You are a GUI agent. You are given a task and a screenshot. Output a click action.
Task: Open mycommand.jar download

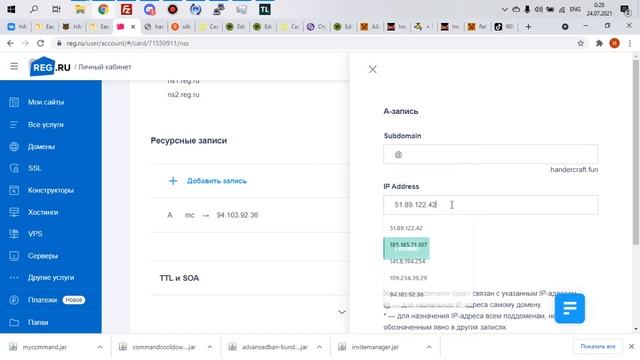point(44,347)
